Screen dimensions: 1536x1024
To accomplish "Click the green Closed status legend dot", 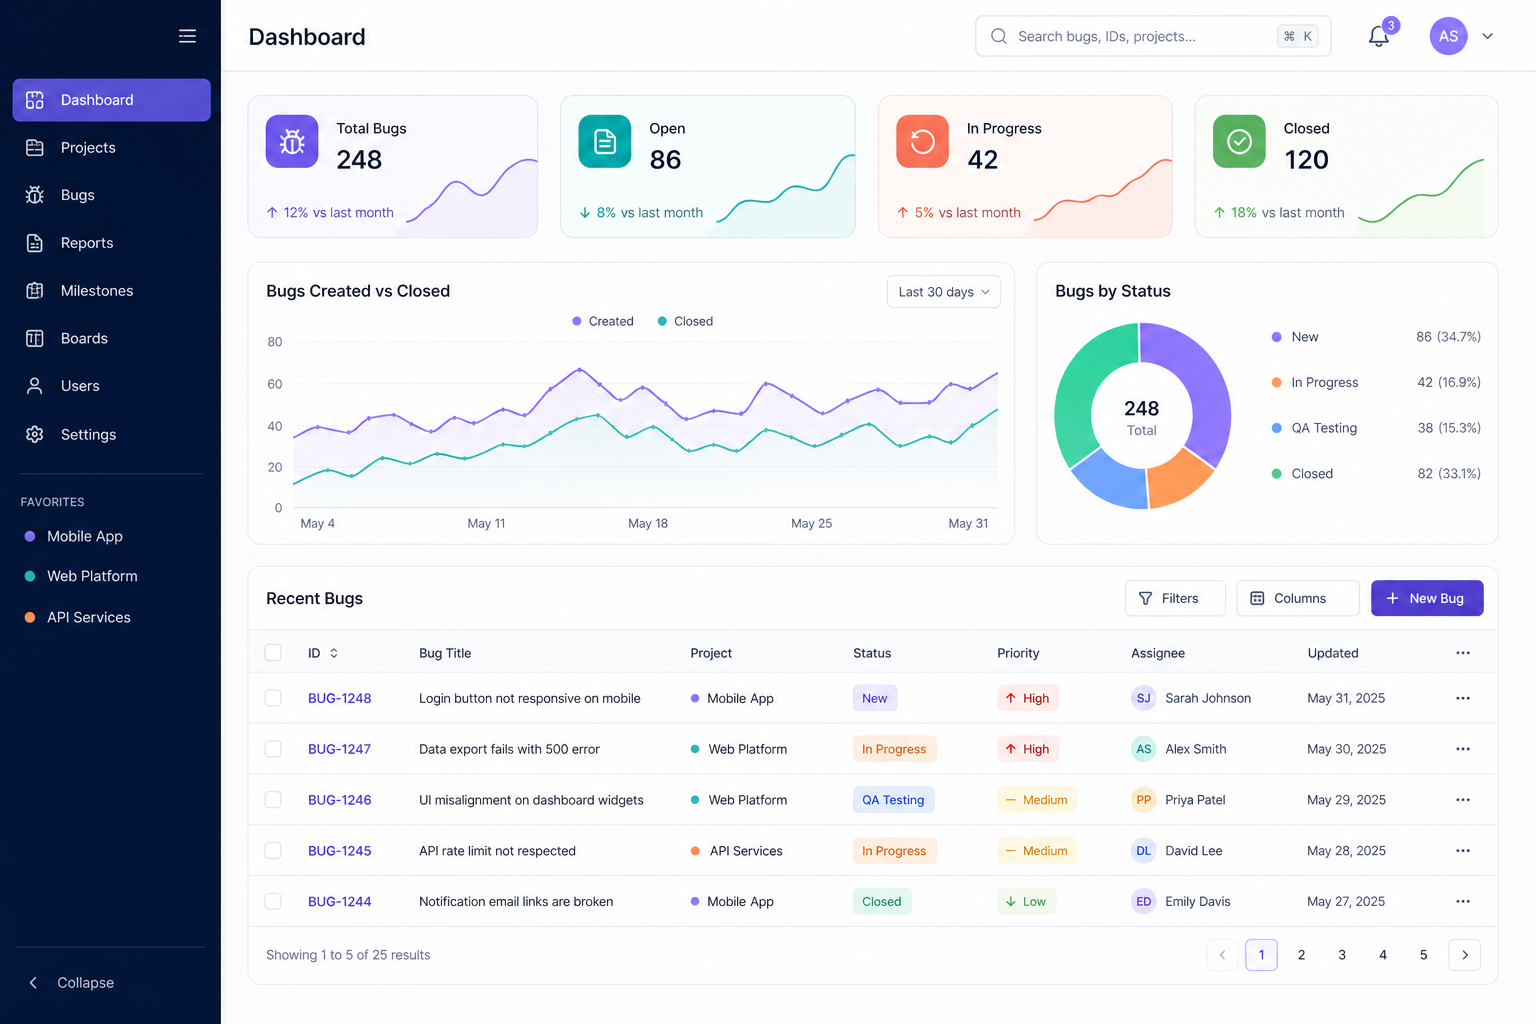I will click(1276, 474).
